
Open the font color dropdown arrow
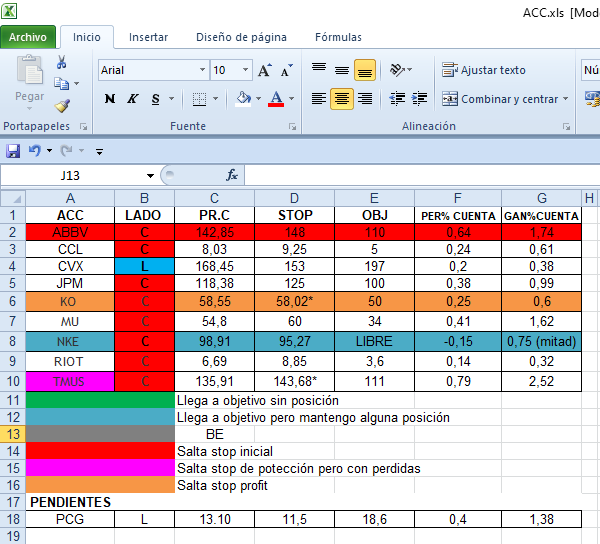tap(292, 99)
